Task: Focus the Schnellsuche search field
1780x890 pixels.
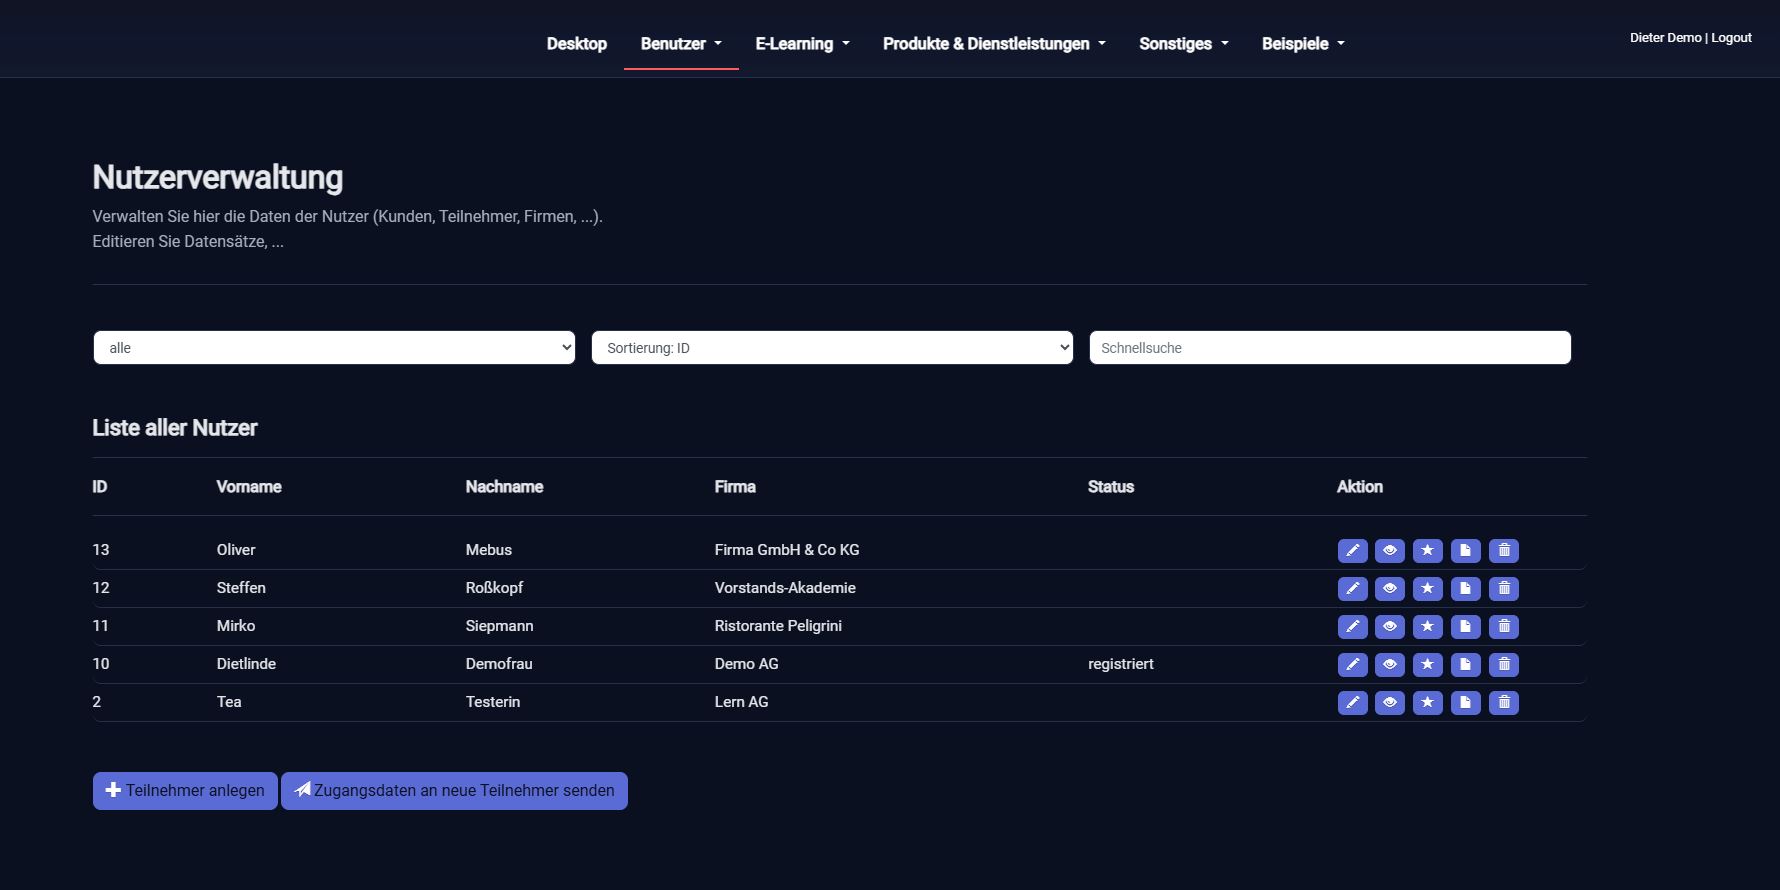Action: pos(1329,348)
